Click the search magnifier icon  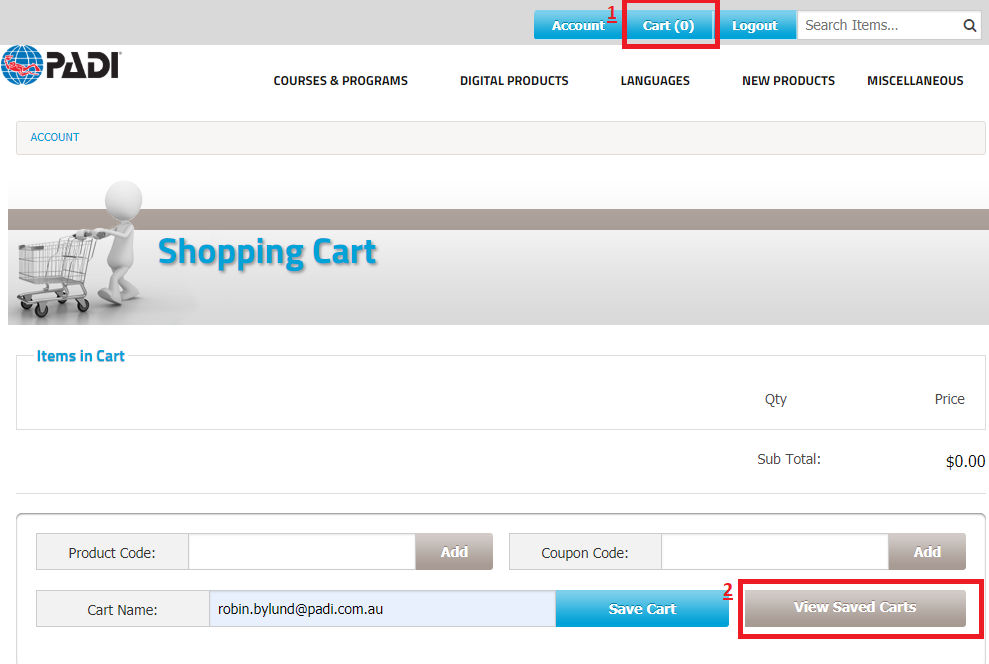[x=969, y=26]
